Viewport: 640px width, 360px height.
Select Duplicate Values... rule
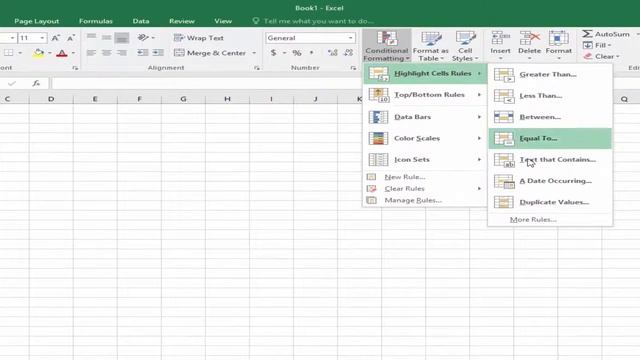pos(550,202)
